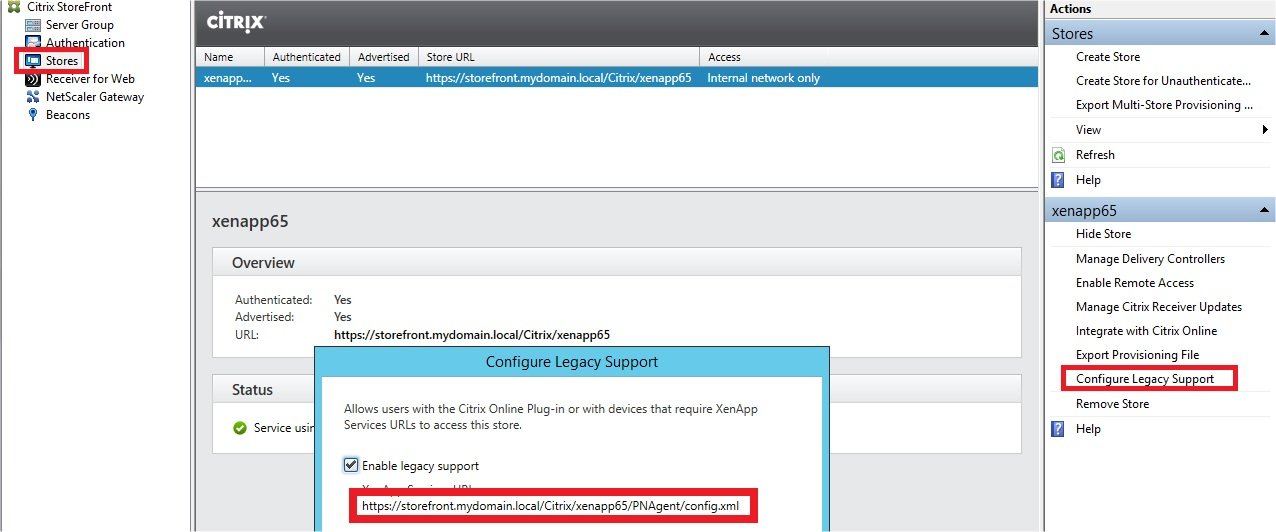This screenshot has width=1276, height=532.
Task: Click the green Refresh icon in Actions
Action: pyautogui.click(x=1059, y=155)
